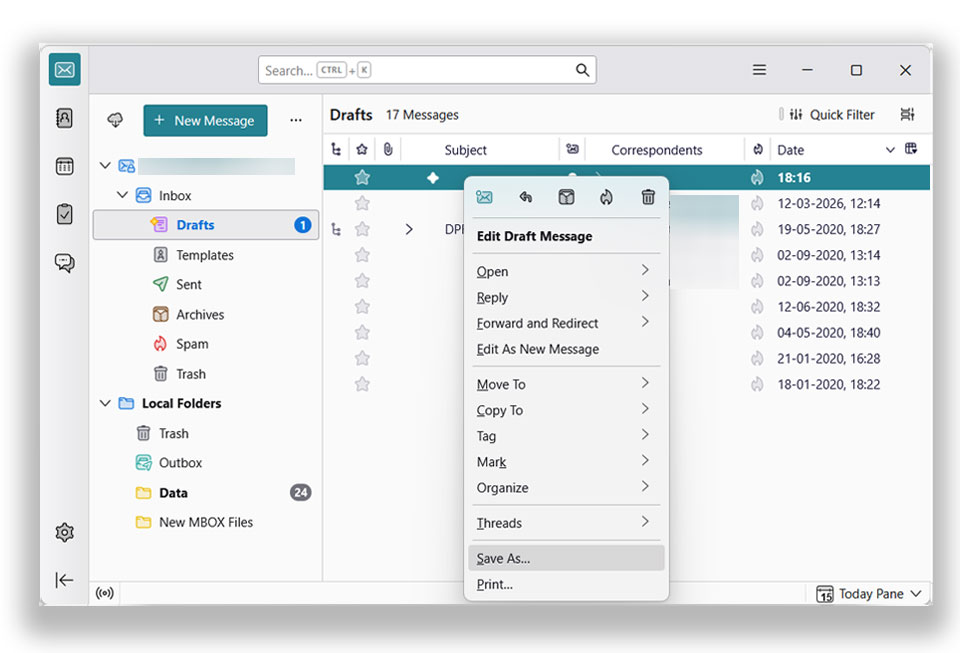The image size is (960, 653).
Task: Toggle star on 12-06-2020 message
Action: [362, 307]
